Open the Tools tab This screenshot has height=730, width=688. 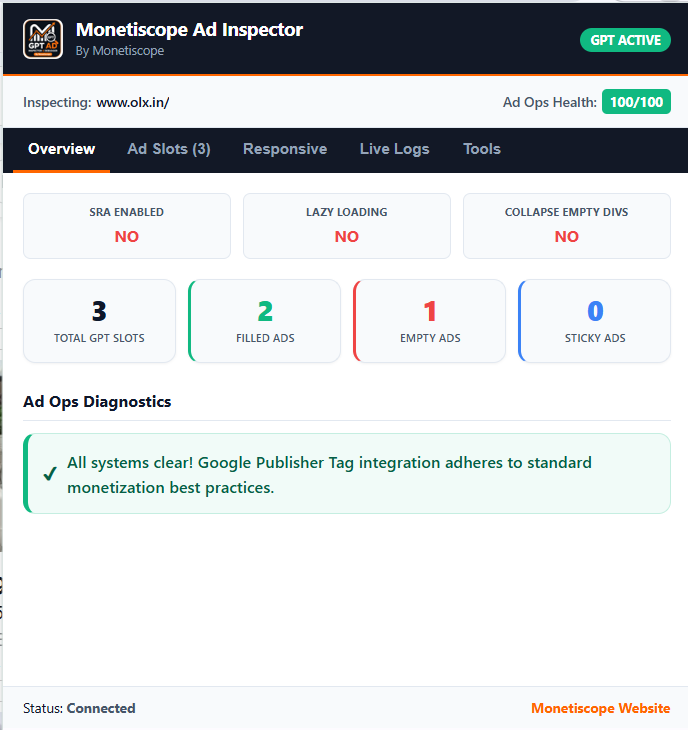(x=482, y=149)
